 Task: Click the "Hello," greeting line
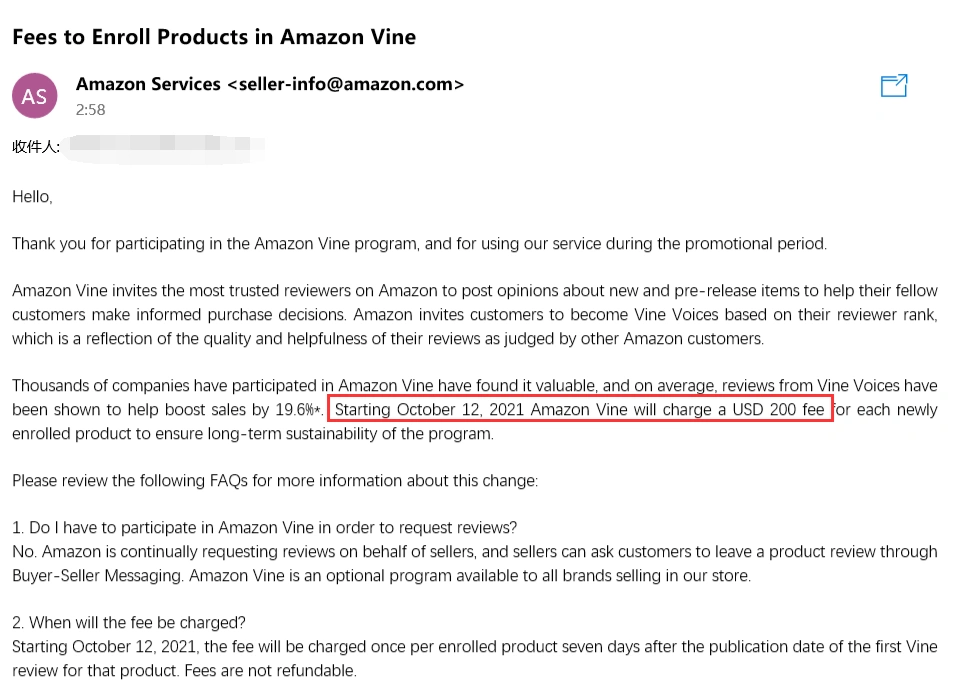[32, 197]
